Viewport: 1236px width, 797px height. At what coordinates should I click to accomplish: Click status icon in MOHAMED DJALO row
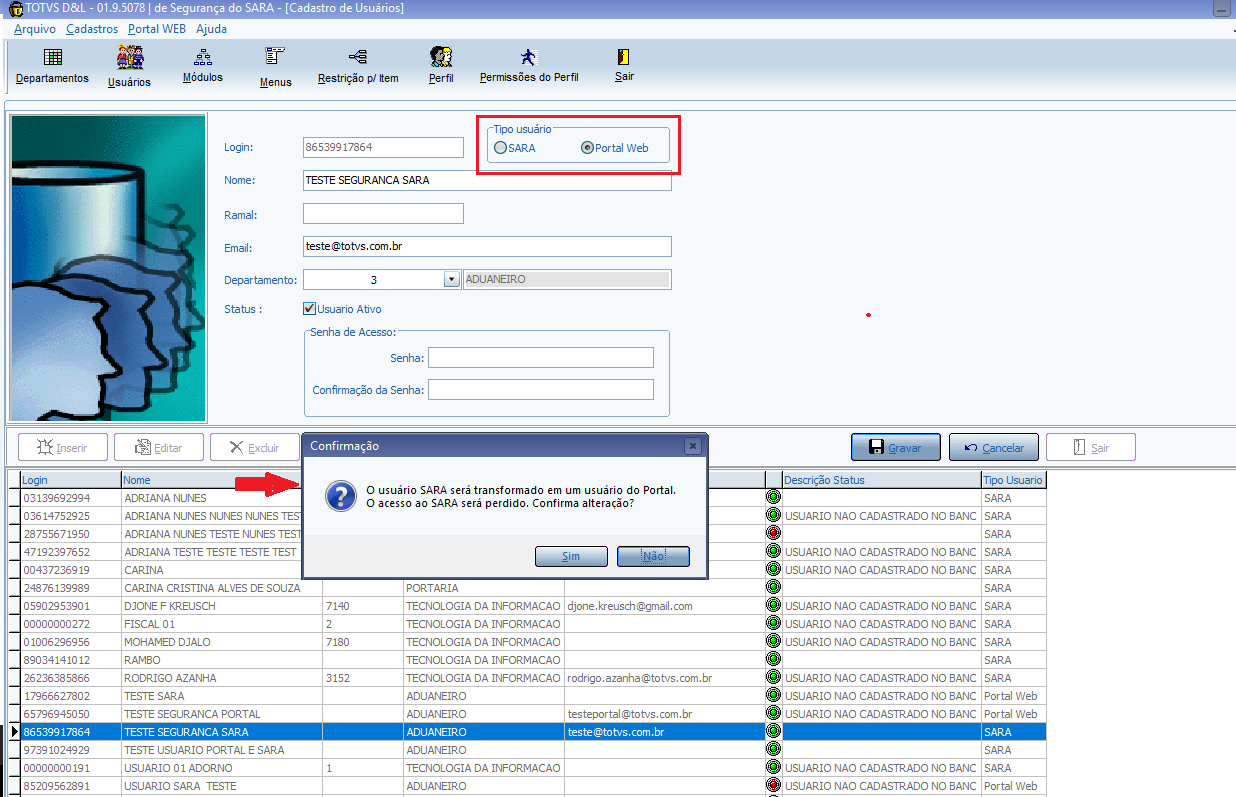pos(773,641)
